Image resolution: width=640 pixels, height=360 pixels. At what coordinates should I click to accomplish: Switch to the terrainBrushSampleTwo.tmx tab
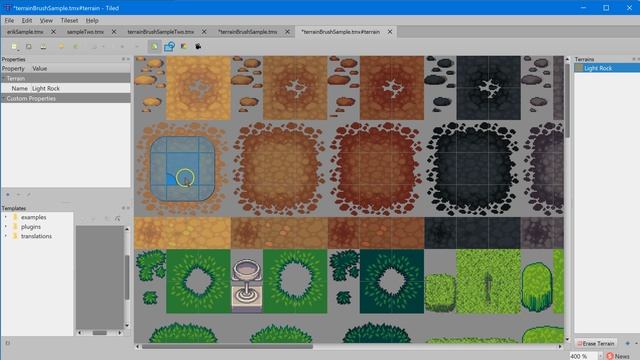point(160,32)
